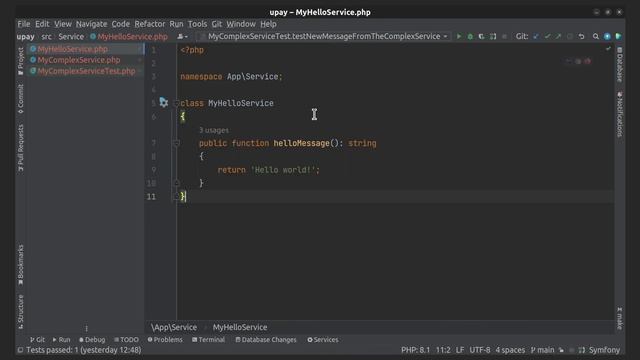Click MyHelloService editor breadcrumb at bottom
Image resolution: width=640 pixels, height=360 pixels.
tap(240, 327)
